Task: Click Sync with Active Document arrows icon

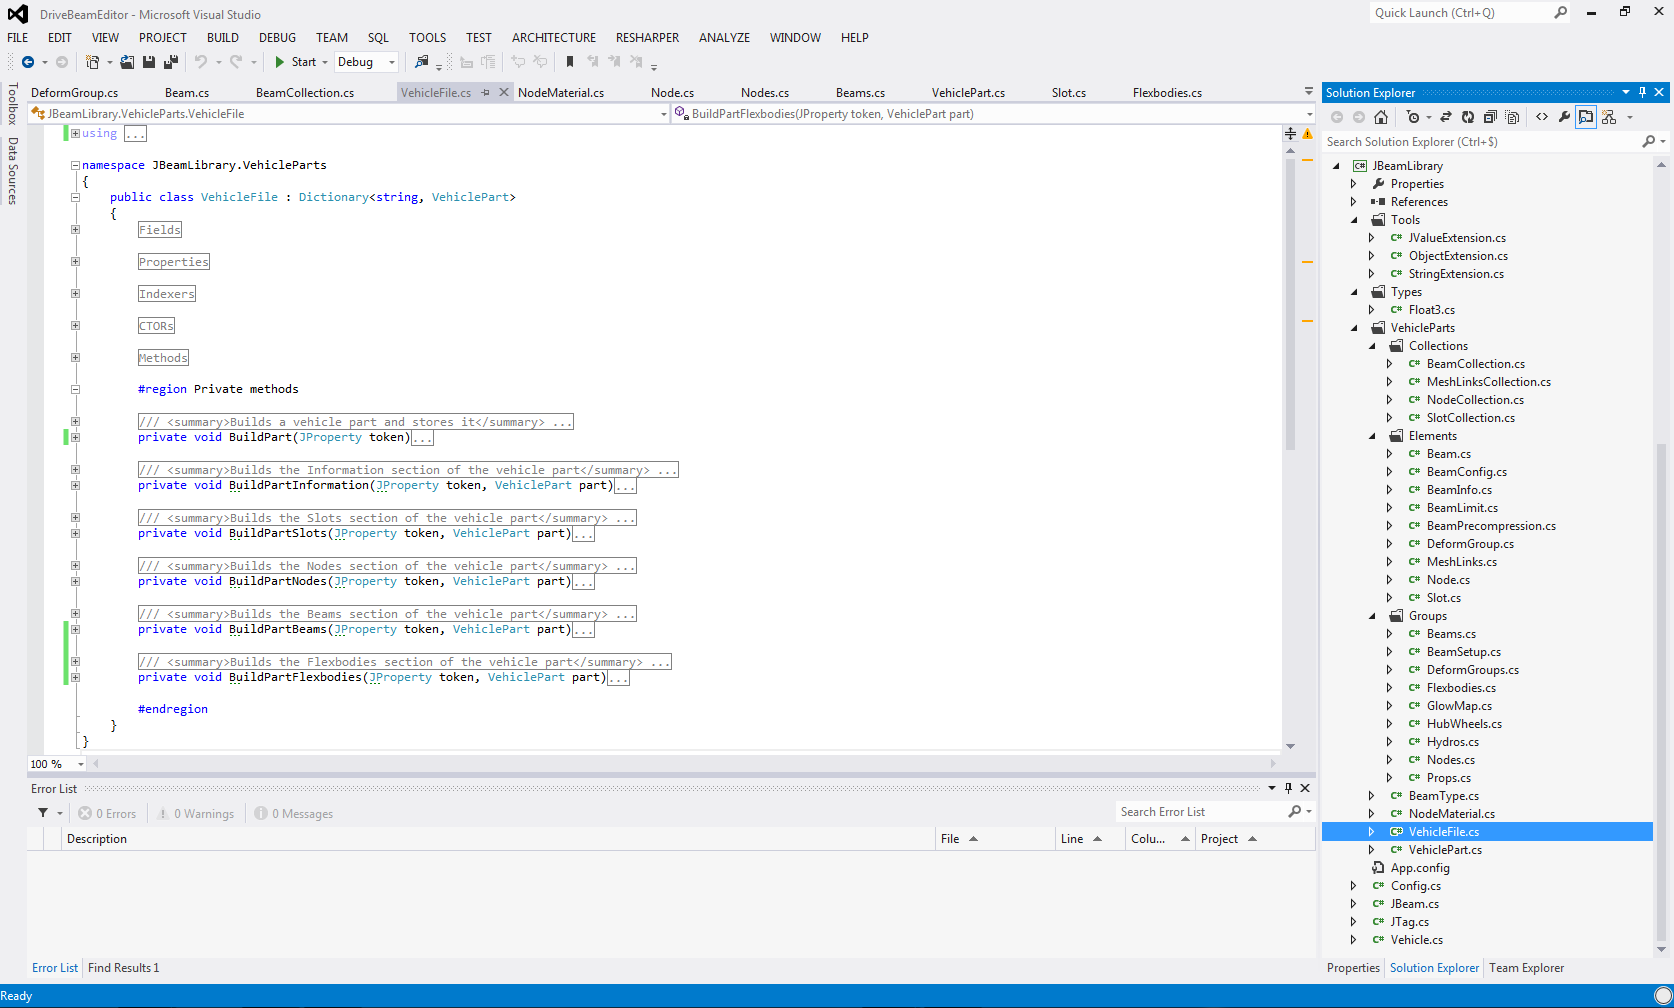Action: coord(1446,117)
